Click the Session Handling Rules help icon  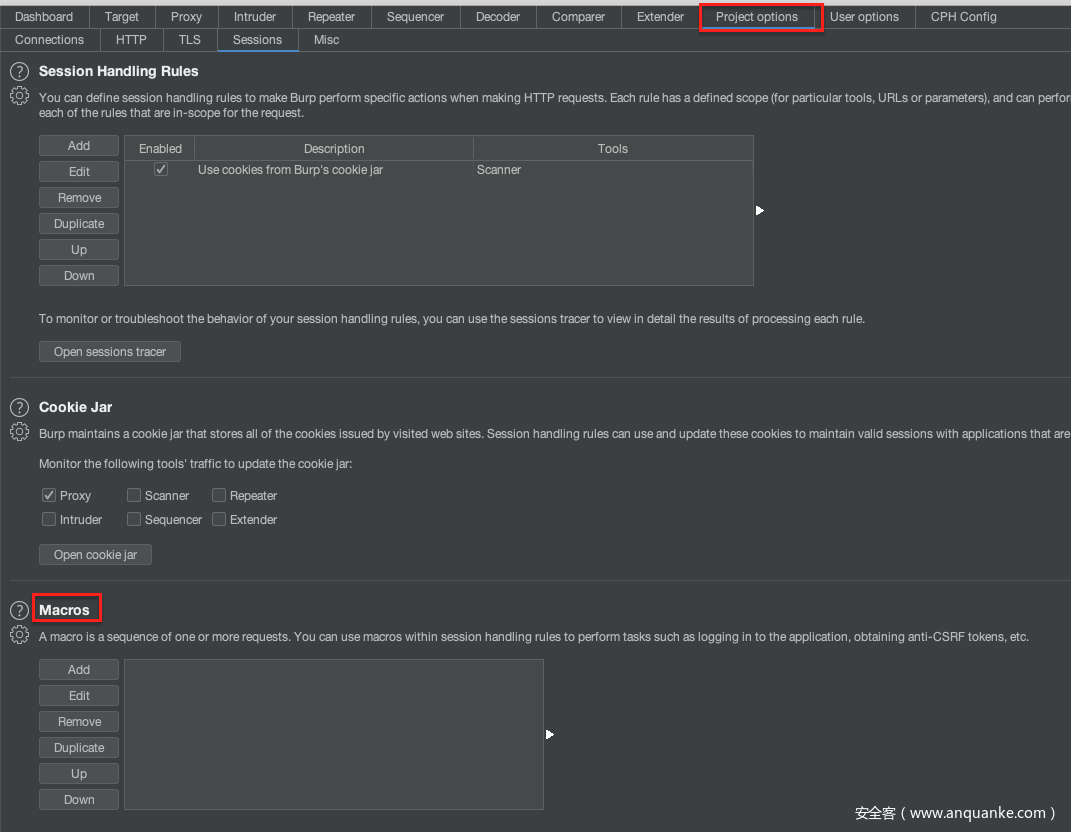coord(19,72)
